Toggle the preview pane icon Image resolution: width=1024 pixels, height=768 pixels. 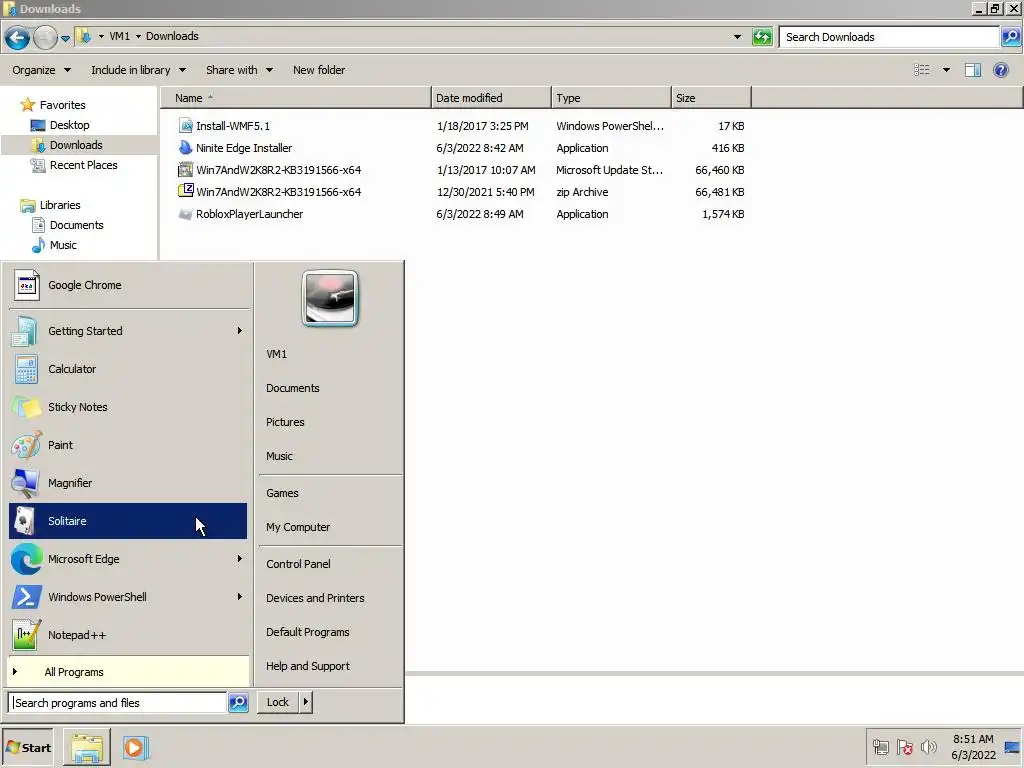pyautogui.click(x=972, y=70)
